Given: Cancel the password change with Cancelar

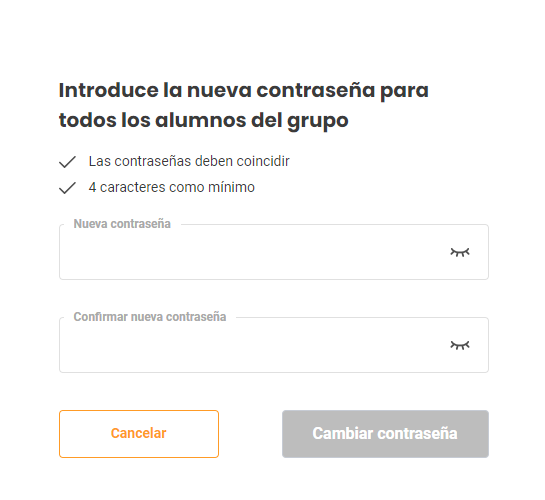Looking at the screenshot, I should (139, 434).
